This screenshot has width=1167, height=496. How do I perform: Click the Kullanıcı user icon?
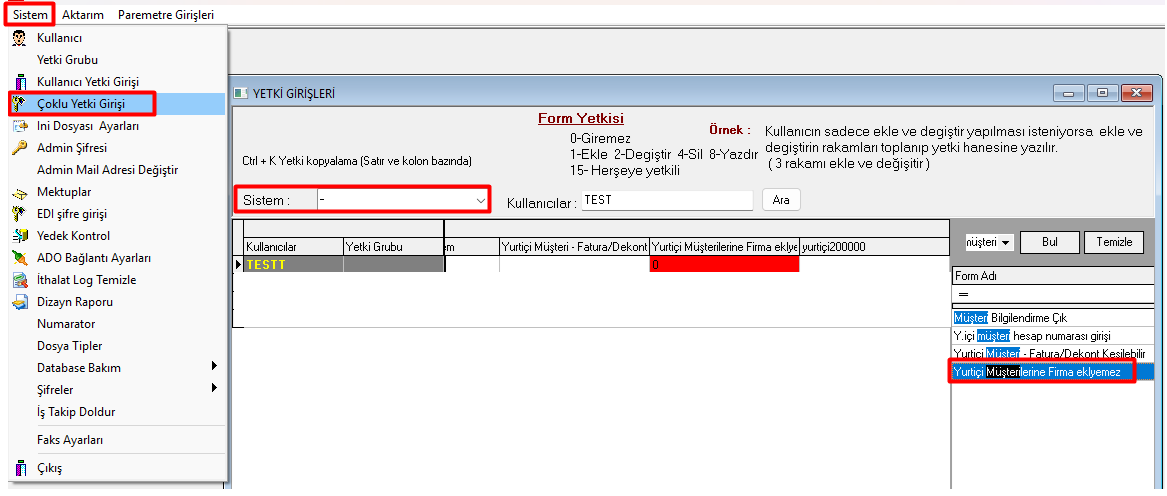click(18, 38)
